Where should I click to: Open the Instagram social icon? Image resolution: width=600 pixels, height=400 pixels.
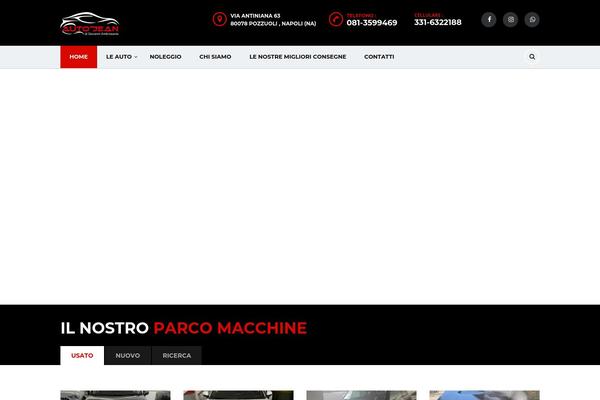pyautogui.click(x=510, y=20)
